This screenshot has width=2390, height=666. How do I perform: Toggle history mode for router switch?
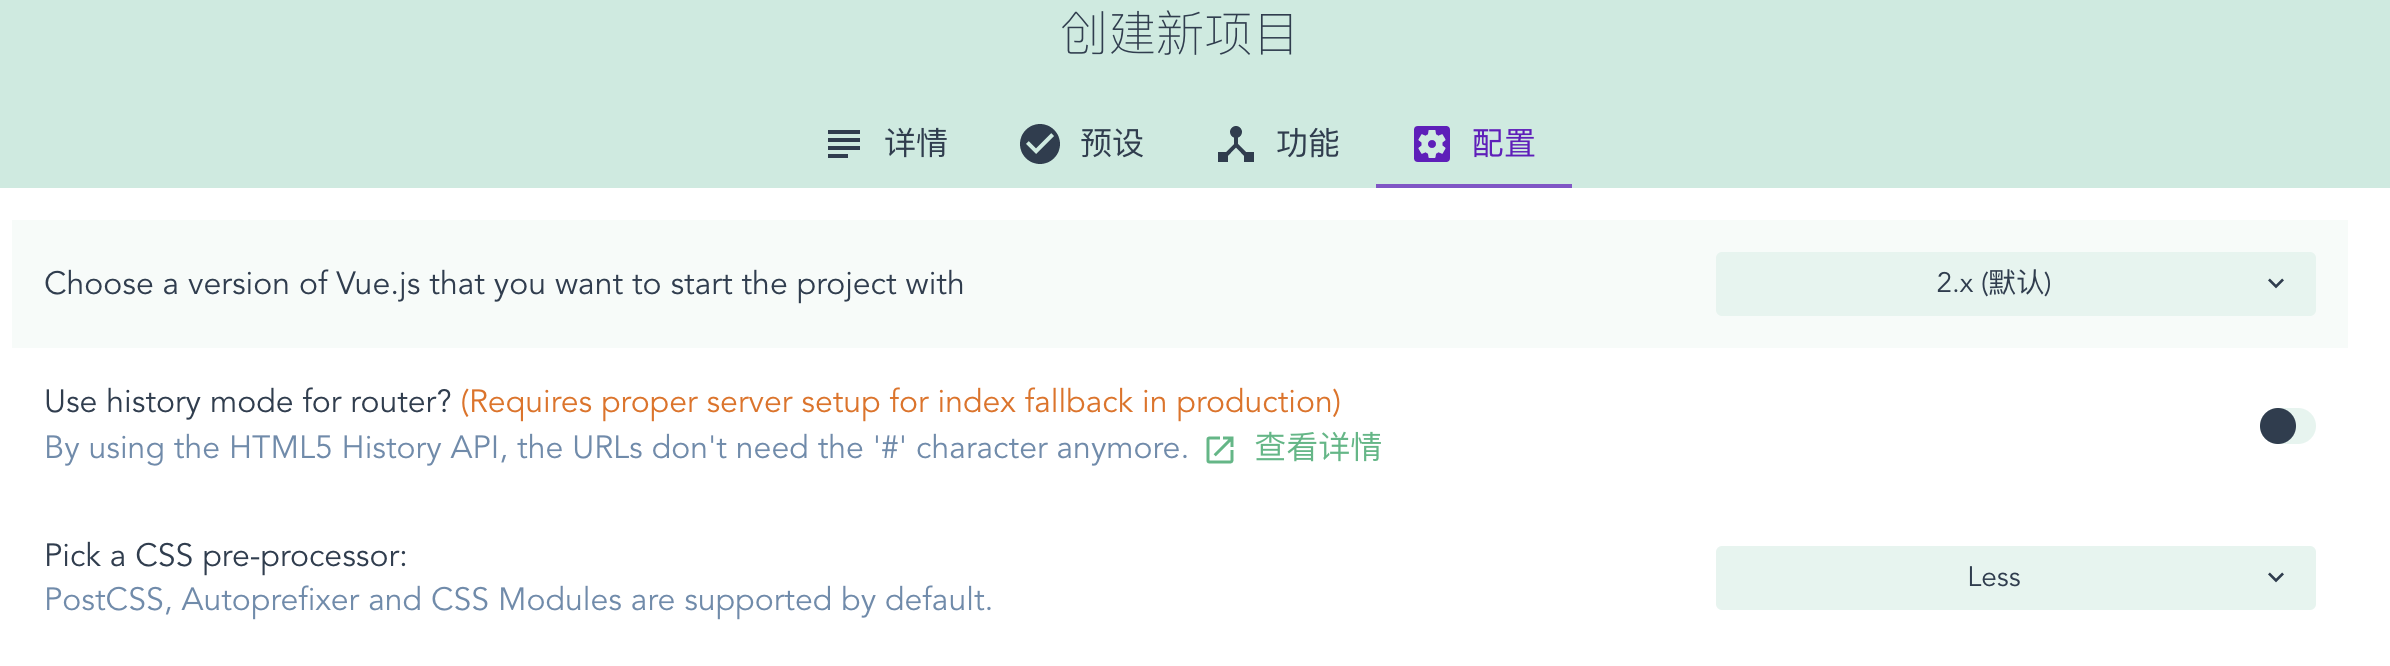[2287, 426]
